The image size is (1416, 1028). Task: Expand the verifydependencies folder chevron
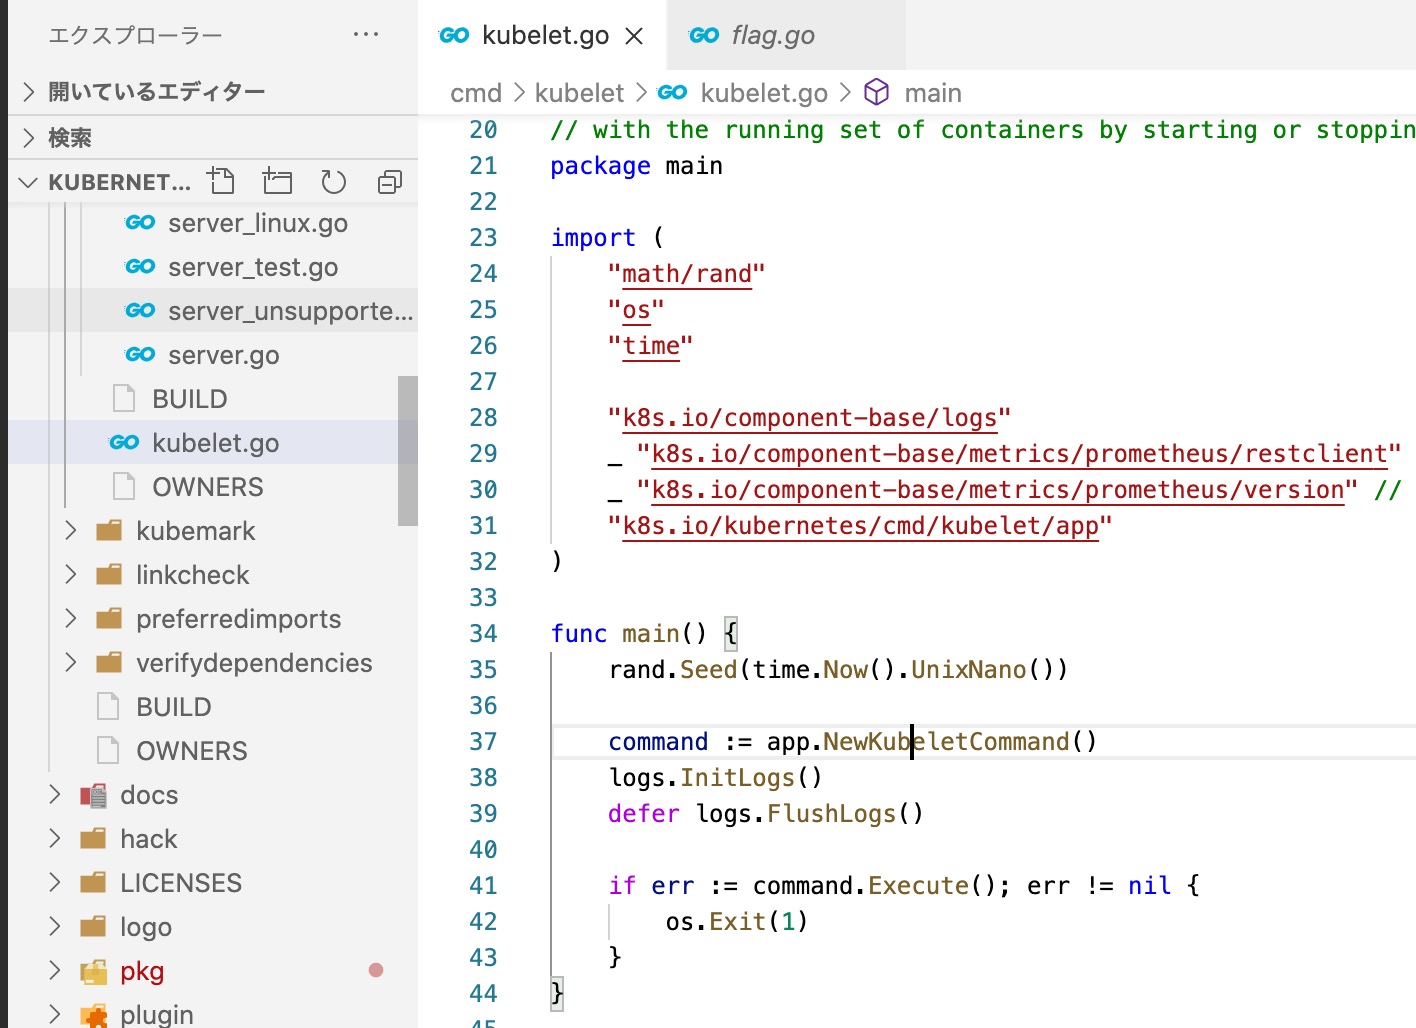[71, 662]
